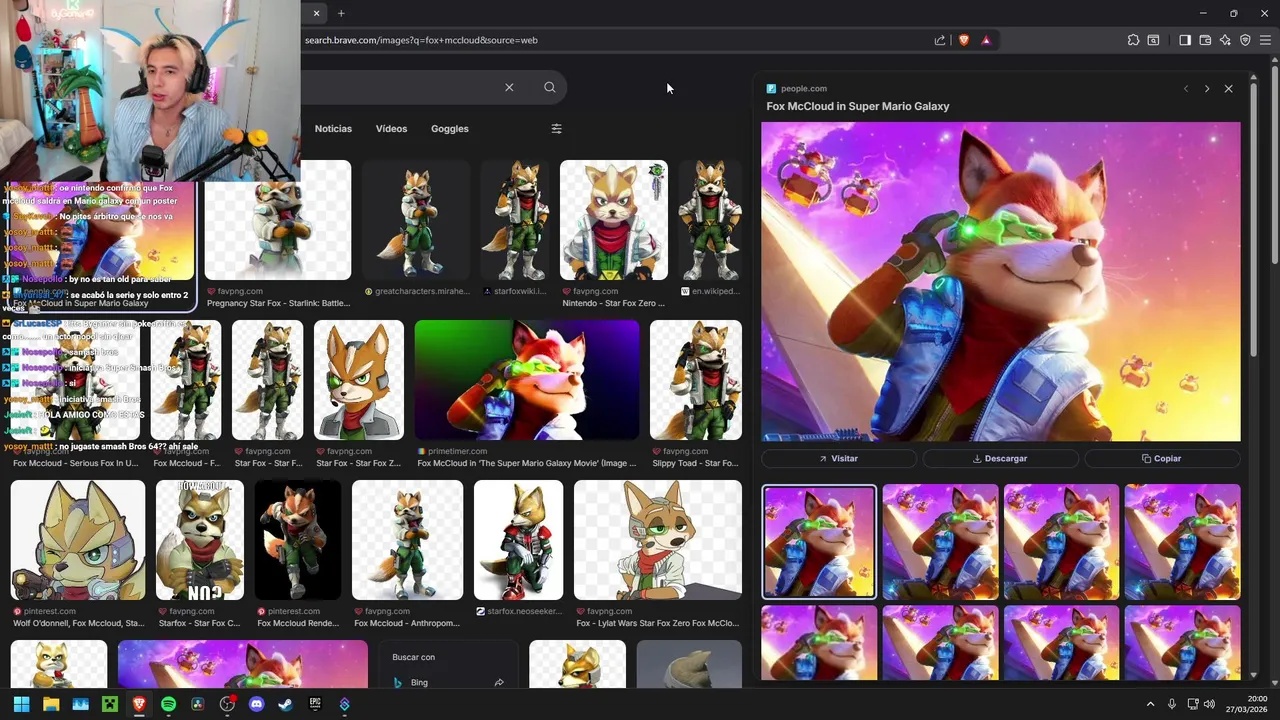
Task: Open the Leo AI sparkle icon
Action: (x=1225, y=40)
